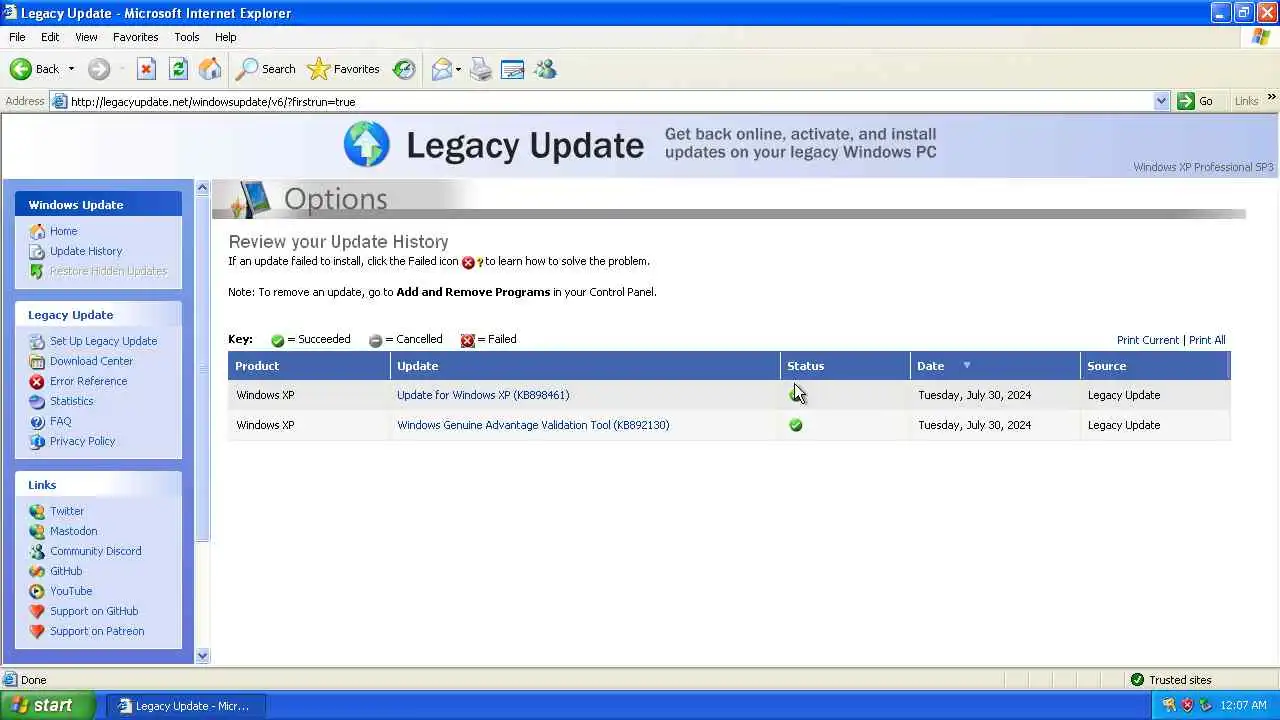Open the View menu

pos(86,37)
